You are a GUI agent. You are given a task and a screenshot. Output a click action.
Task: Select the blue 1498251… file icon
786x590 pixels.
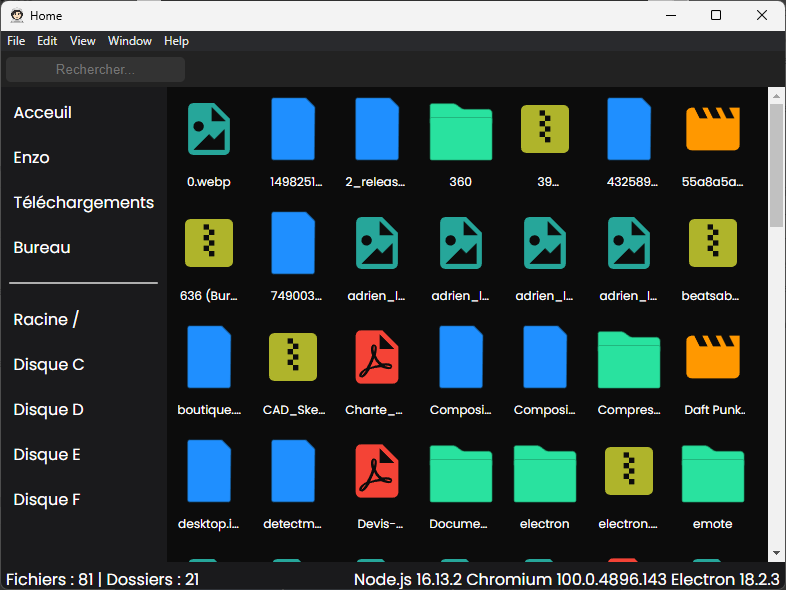click(293, 129)
